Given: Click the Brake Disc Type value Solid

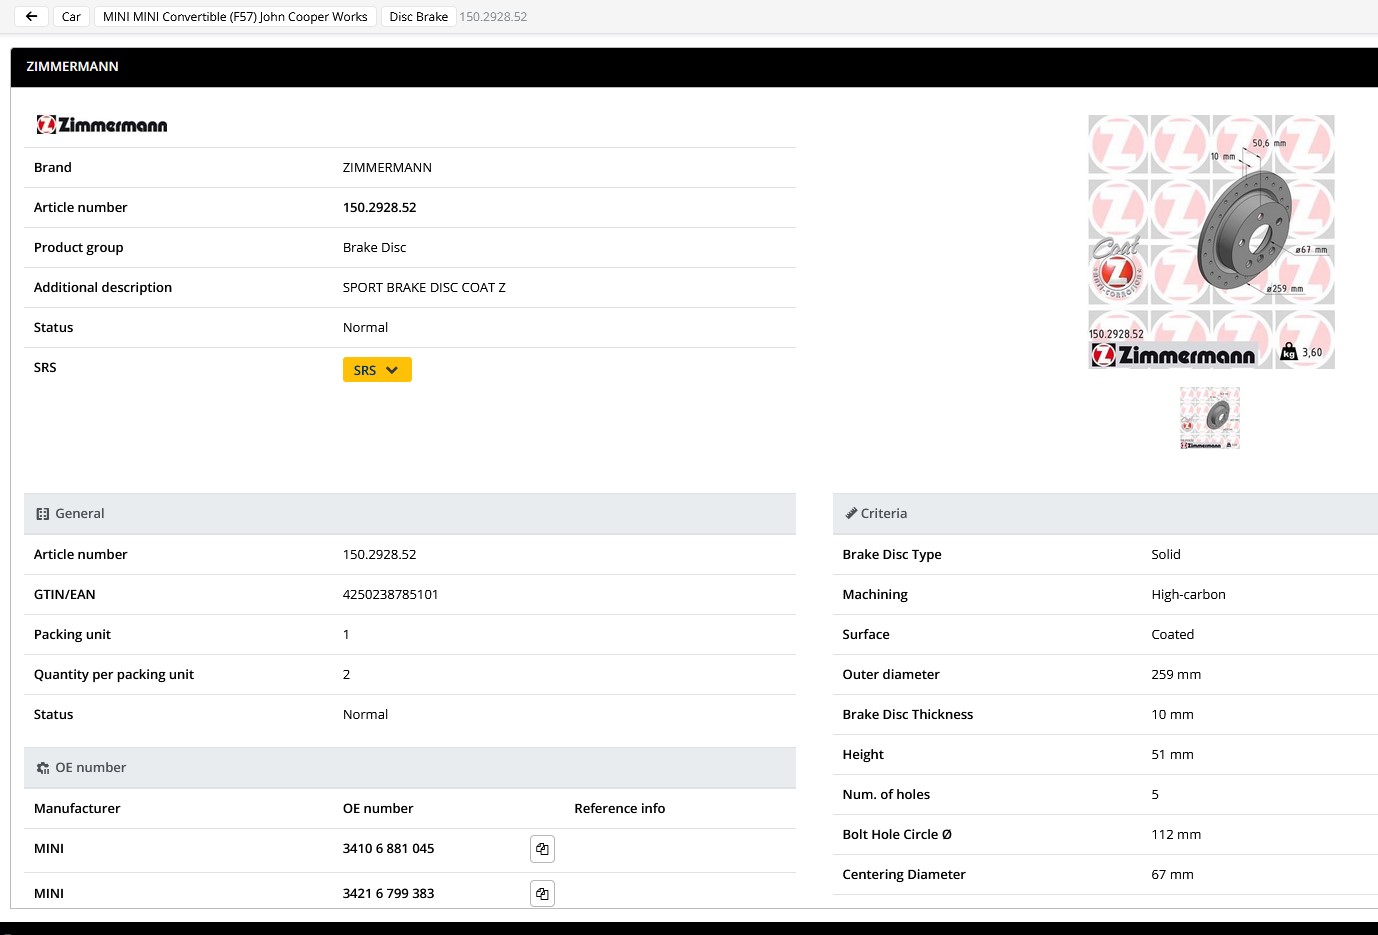Looking at the screenshot, I should point(1165,554).
